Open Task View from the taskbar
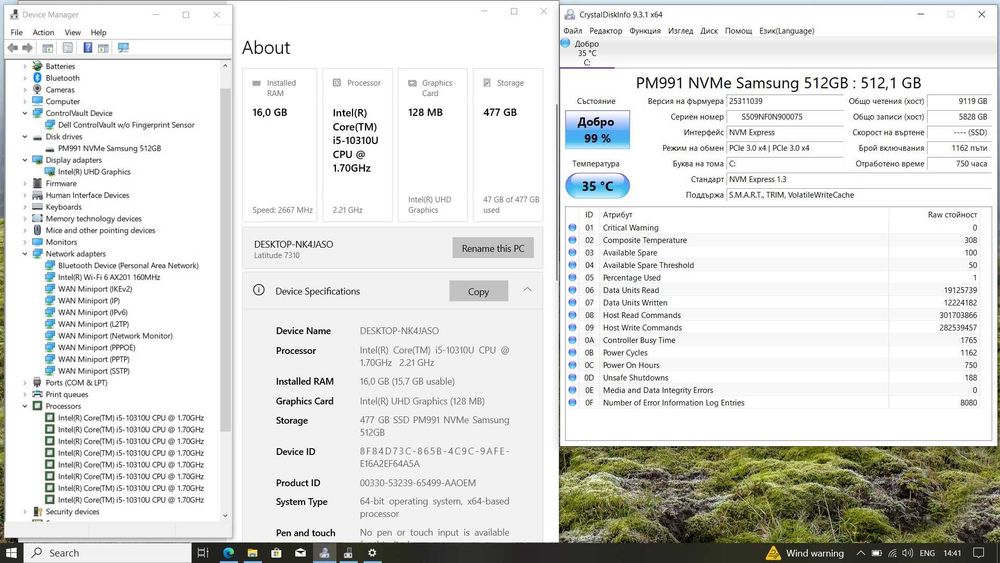The height and width of the screenshot is (563, 1000). pos(203,553)
